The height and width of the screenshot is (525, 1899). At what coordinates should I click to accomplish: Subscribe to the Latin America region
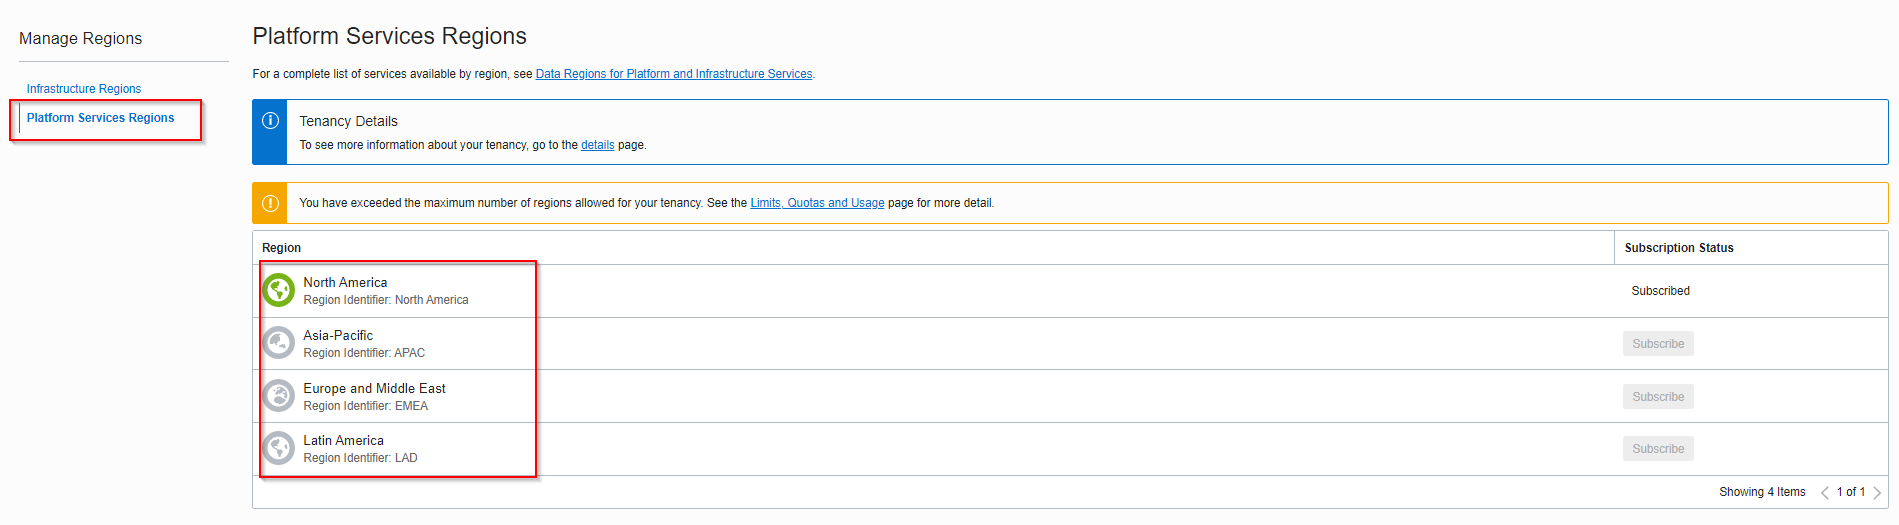click(x=1658, y=449)
